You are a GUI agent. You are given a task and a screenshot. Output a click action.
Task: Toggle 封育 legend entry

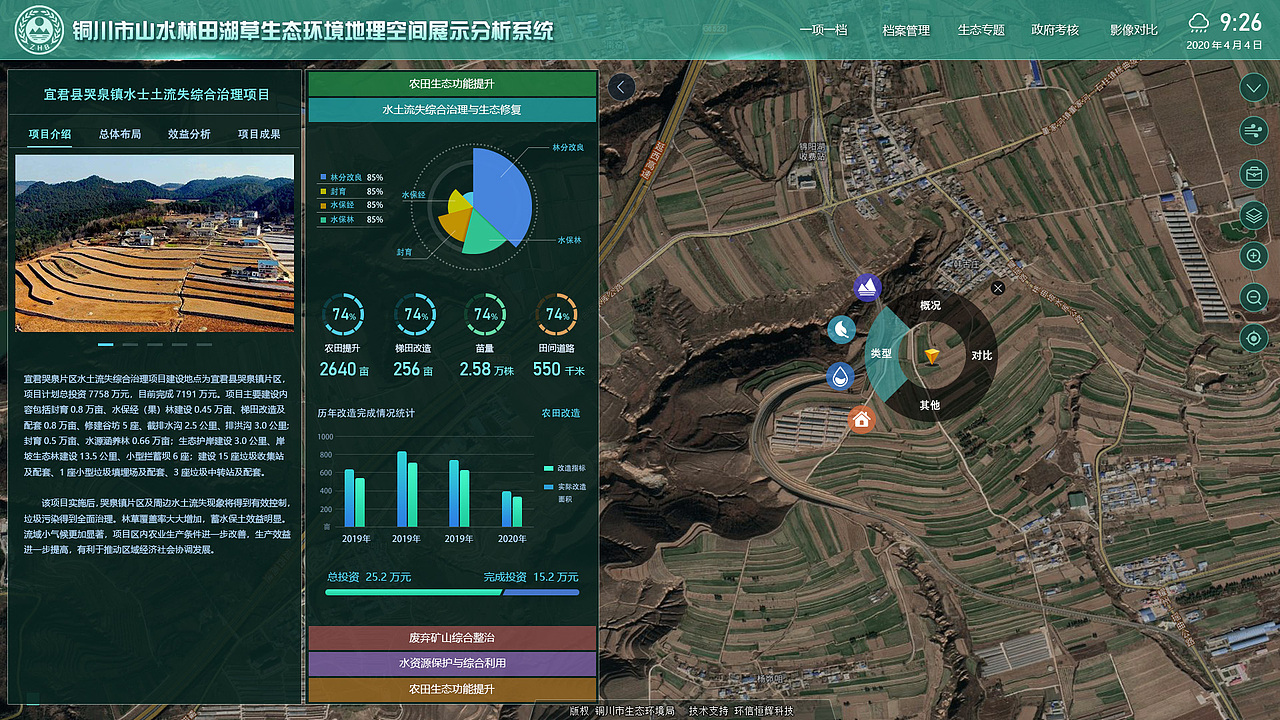[351, 191]
